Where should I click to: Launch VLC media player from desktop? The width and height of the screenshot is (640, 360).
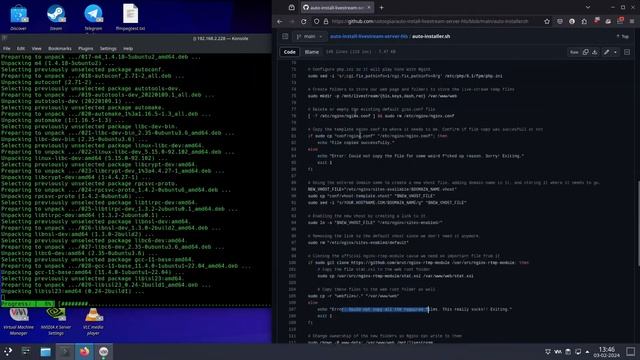93,322
